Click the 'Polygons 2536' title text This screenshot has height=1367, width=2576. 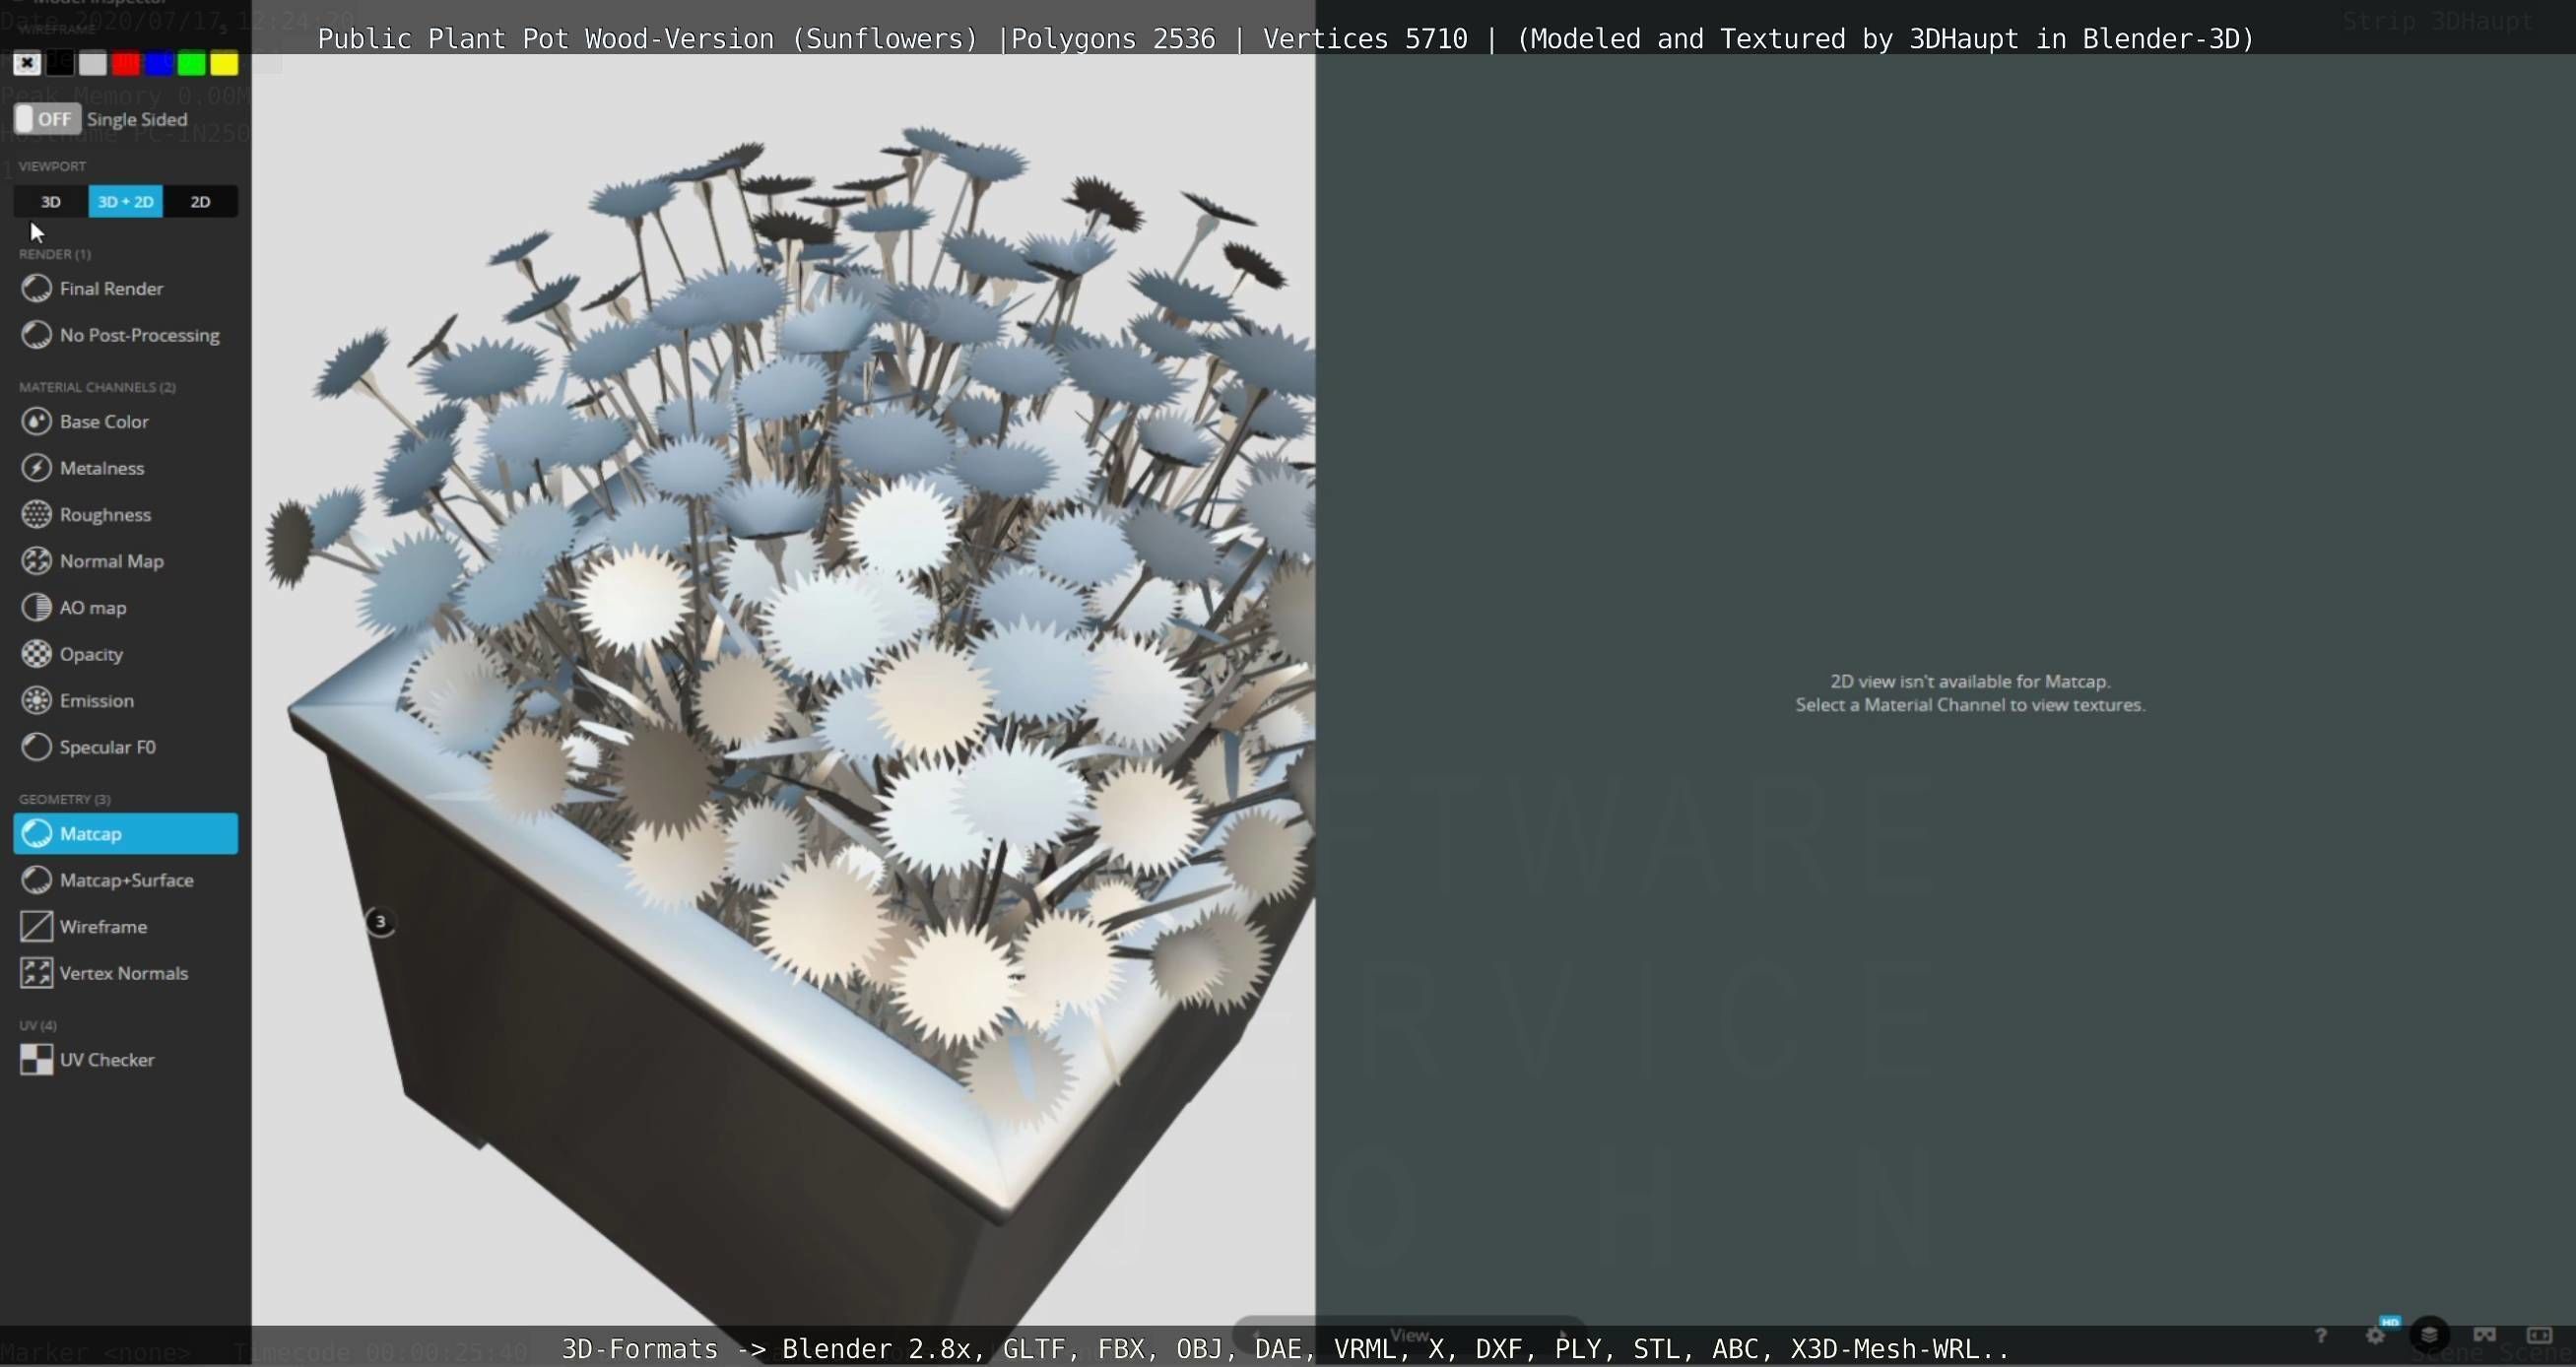tap(1113, 39)
